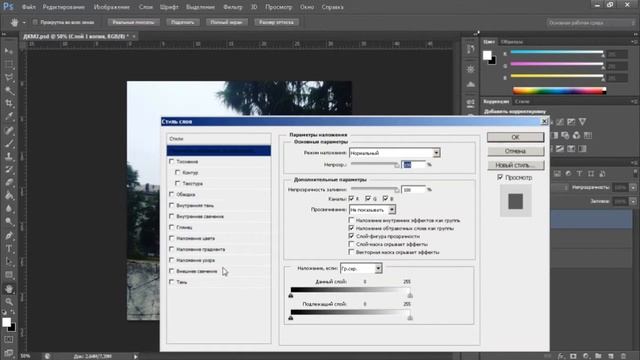640x360 pixels.
Task: Select the Hand tool in toolbox
Action: tap(9, 289)
